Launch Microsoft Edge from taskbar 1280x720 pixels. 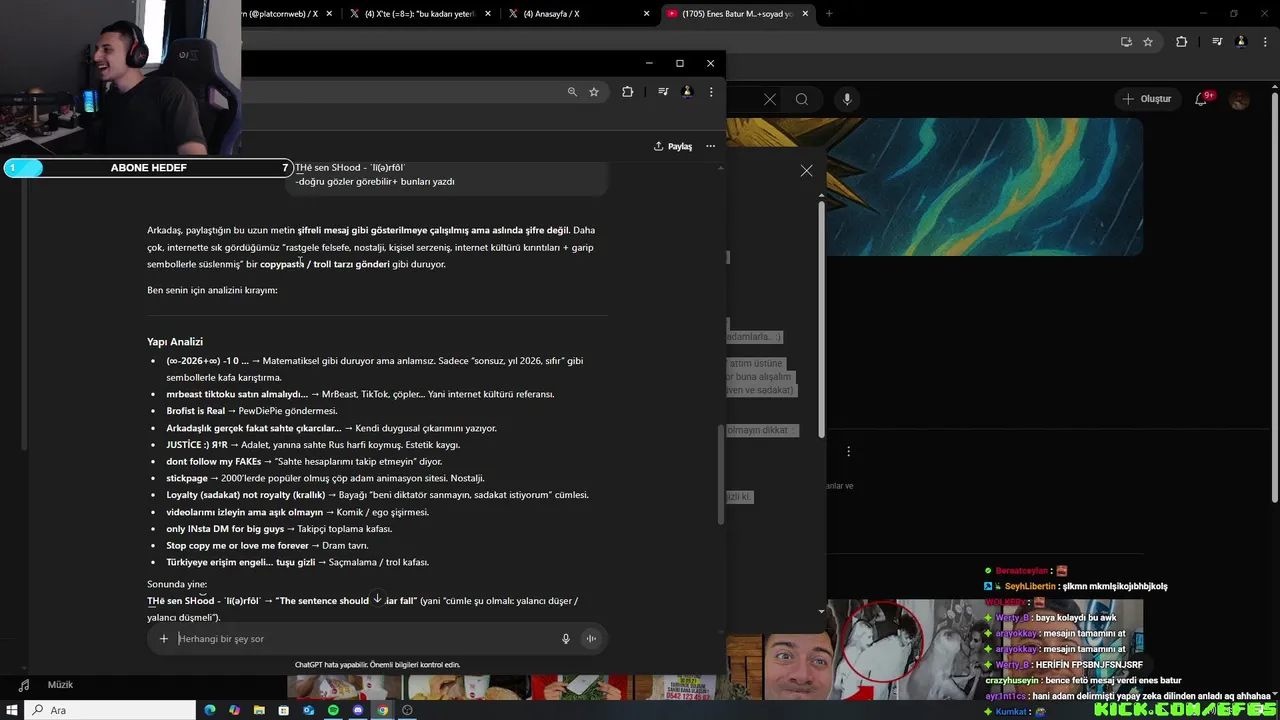click(210, 710)
